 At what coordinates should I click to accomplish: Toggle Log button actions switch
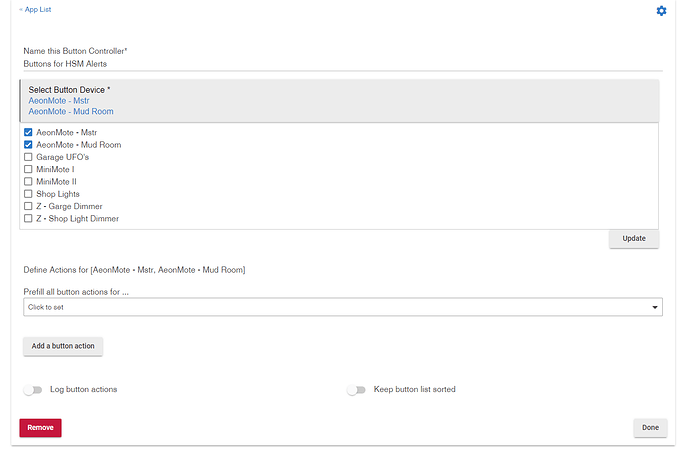tap(33, 390)
